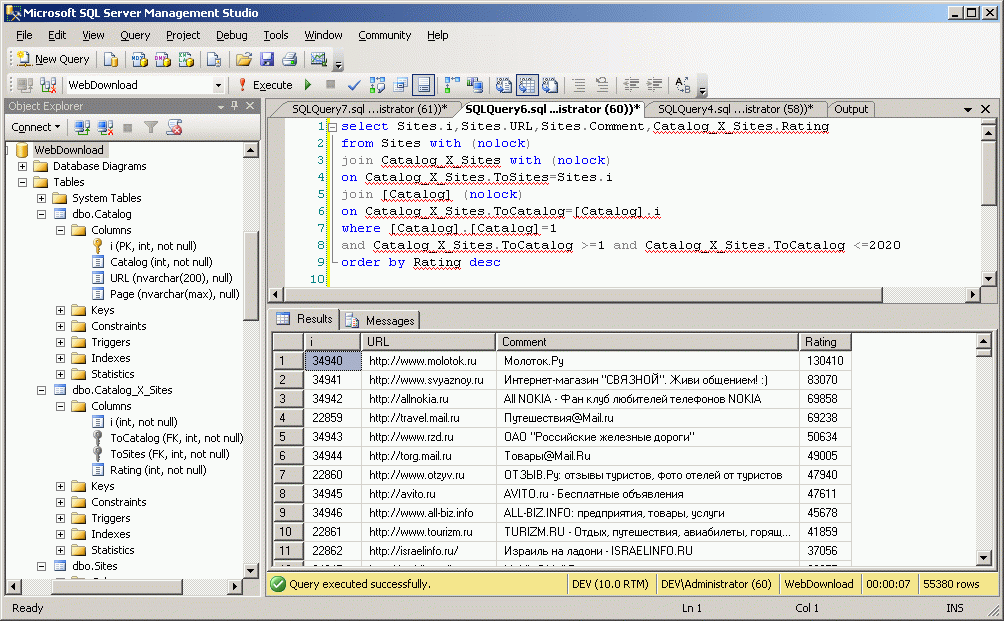Toggle Auto Hide pin on Object Explorer
This screenshot has height=621, width=1004.
(x=234, y=106)
